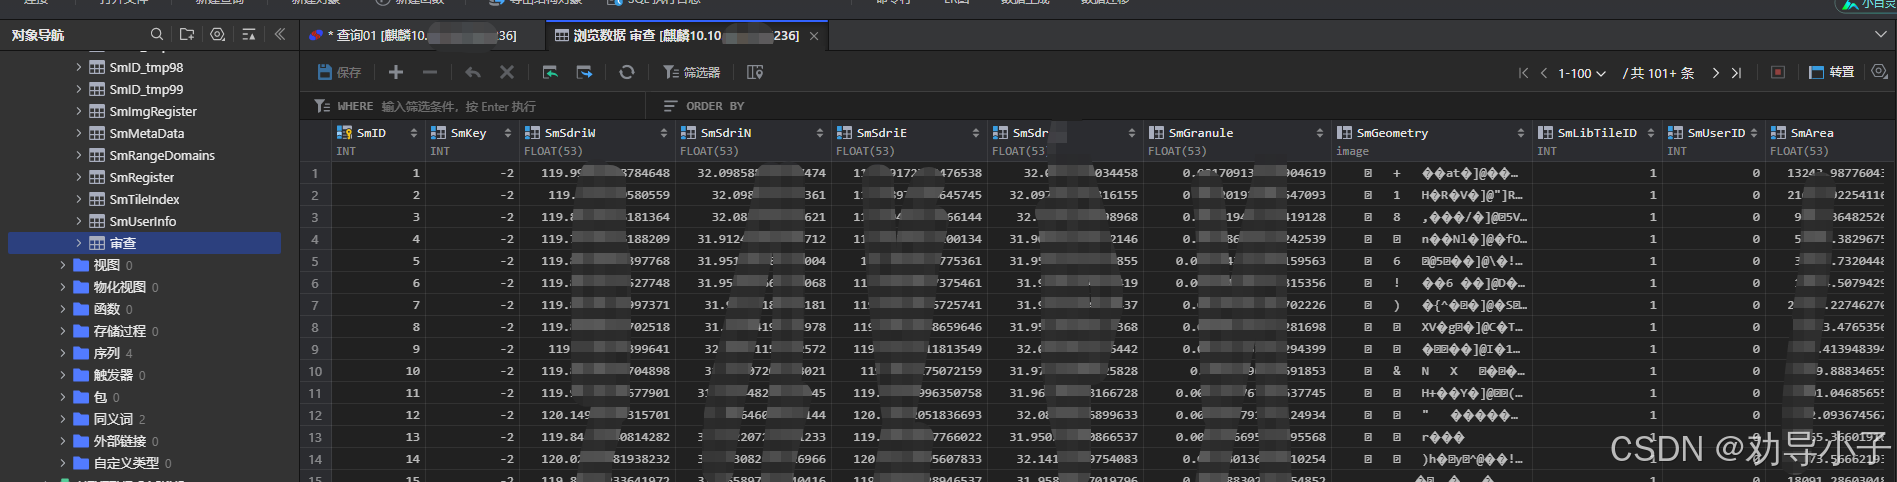The width and height of the screenshot is (1897, 482).
Task: Open the tab list dropdown chevron
Action: tap(1881, 34)
